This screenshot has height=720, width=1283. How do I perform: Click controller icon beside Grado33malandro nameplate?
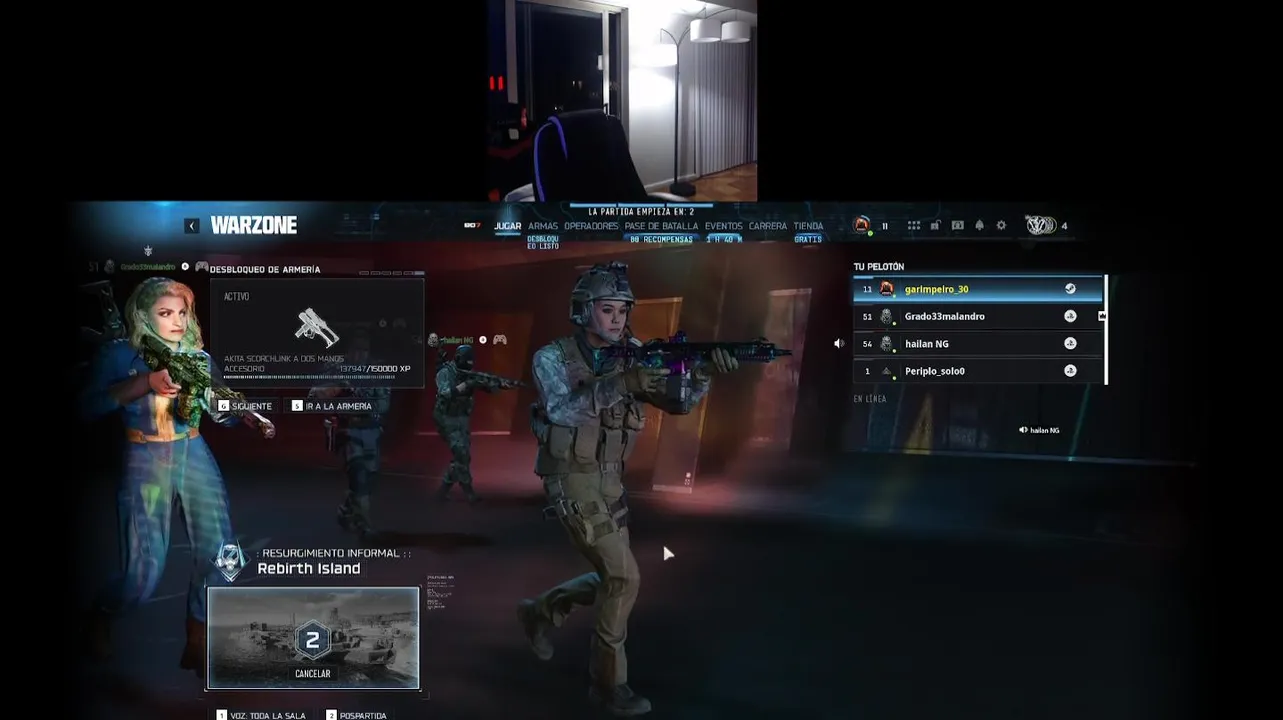pos(201,267)
